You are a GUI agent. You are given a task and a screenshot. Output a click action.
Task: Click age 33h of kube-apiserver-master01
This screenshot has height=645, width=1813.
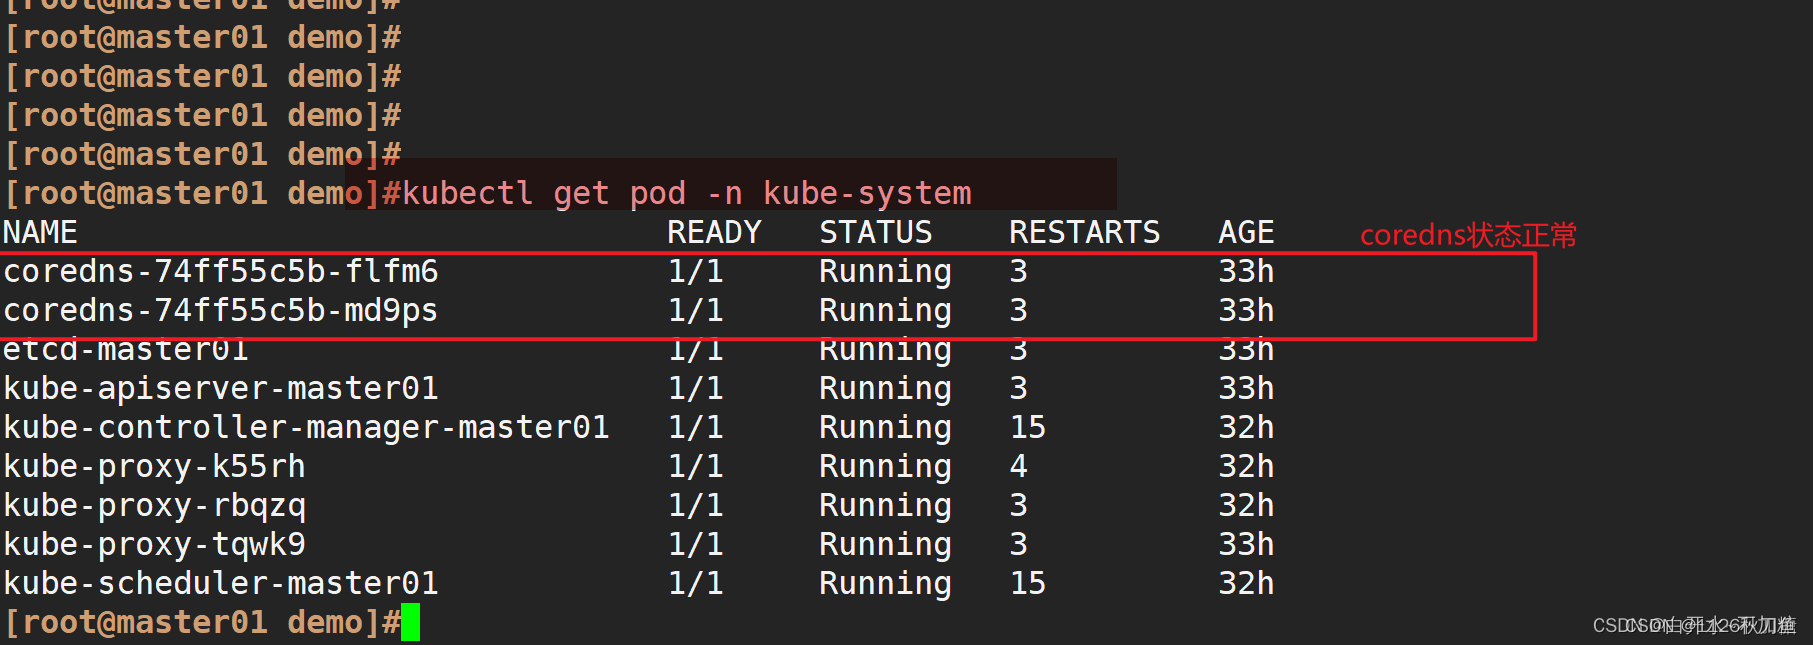click(x=1246, y=388)
